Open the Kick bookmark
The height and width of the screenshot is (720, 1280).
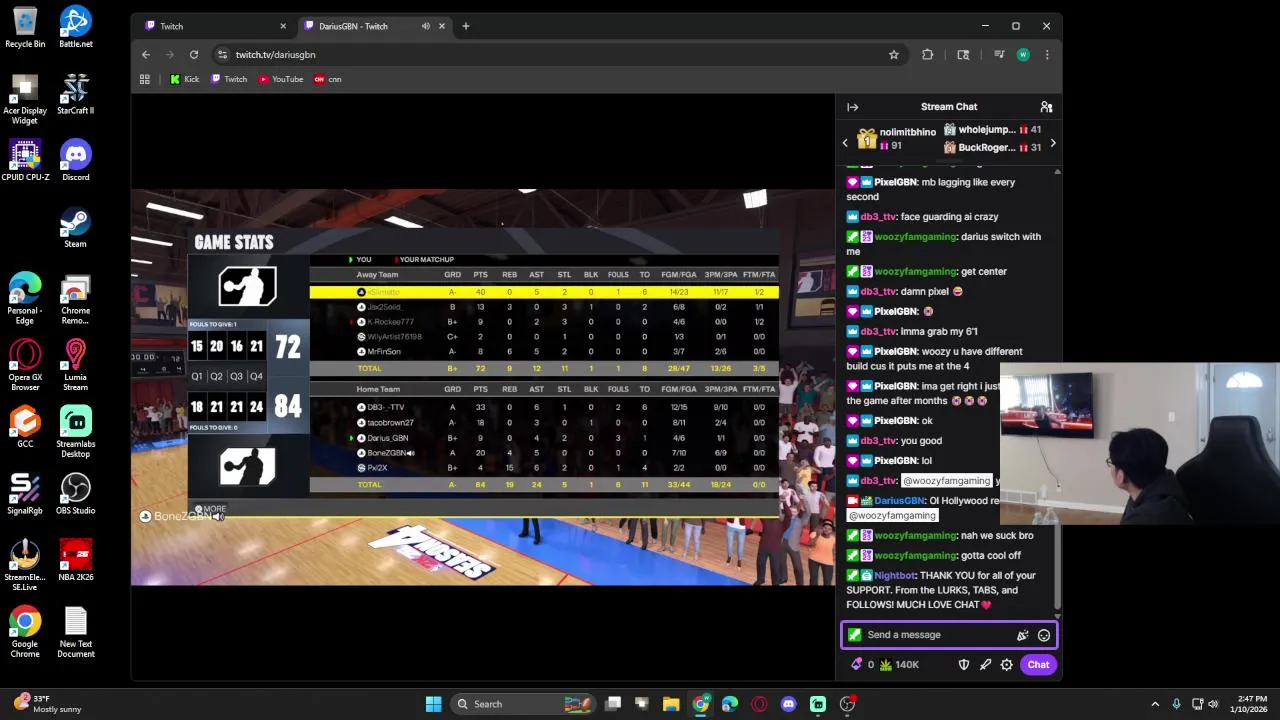pos(184,79)
